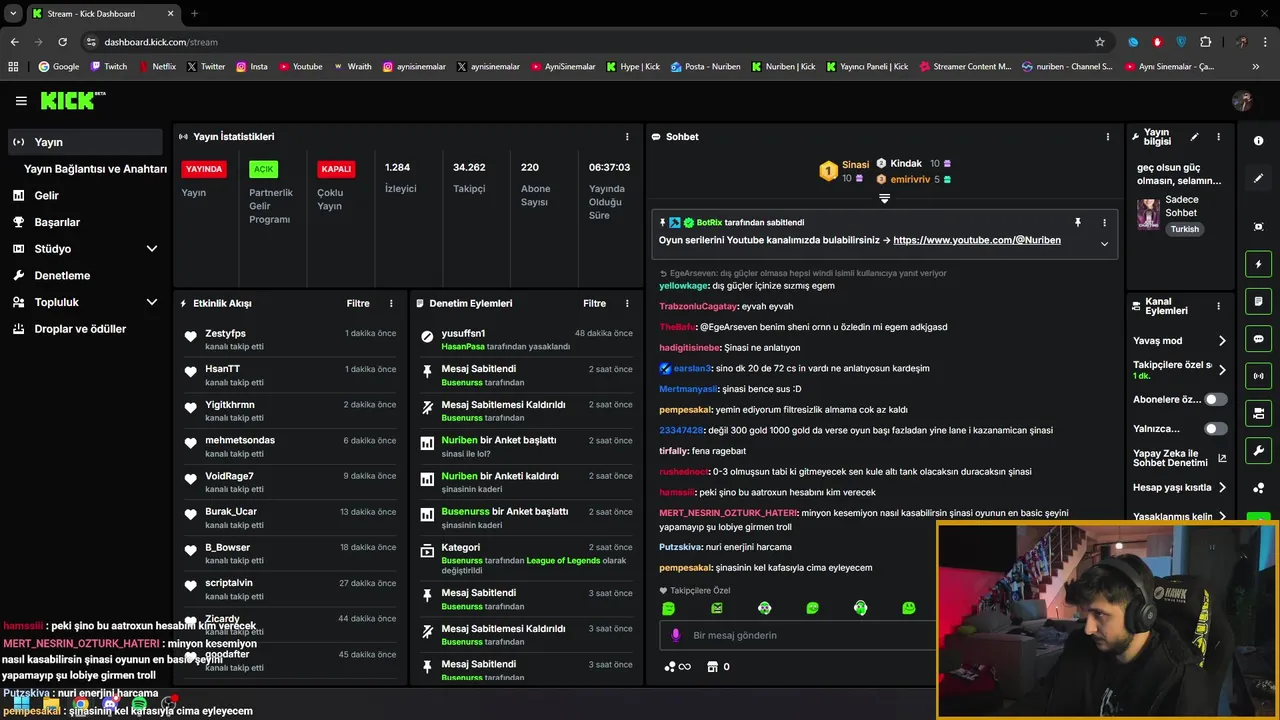Open Yayın bilgisi panel options menu
This screenshot has width=1280, height=720.
pyautogui.click(x=1218, y=137)
